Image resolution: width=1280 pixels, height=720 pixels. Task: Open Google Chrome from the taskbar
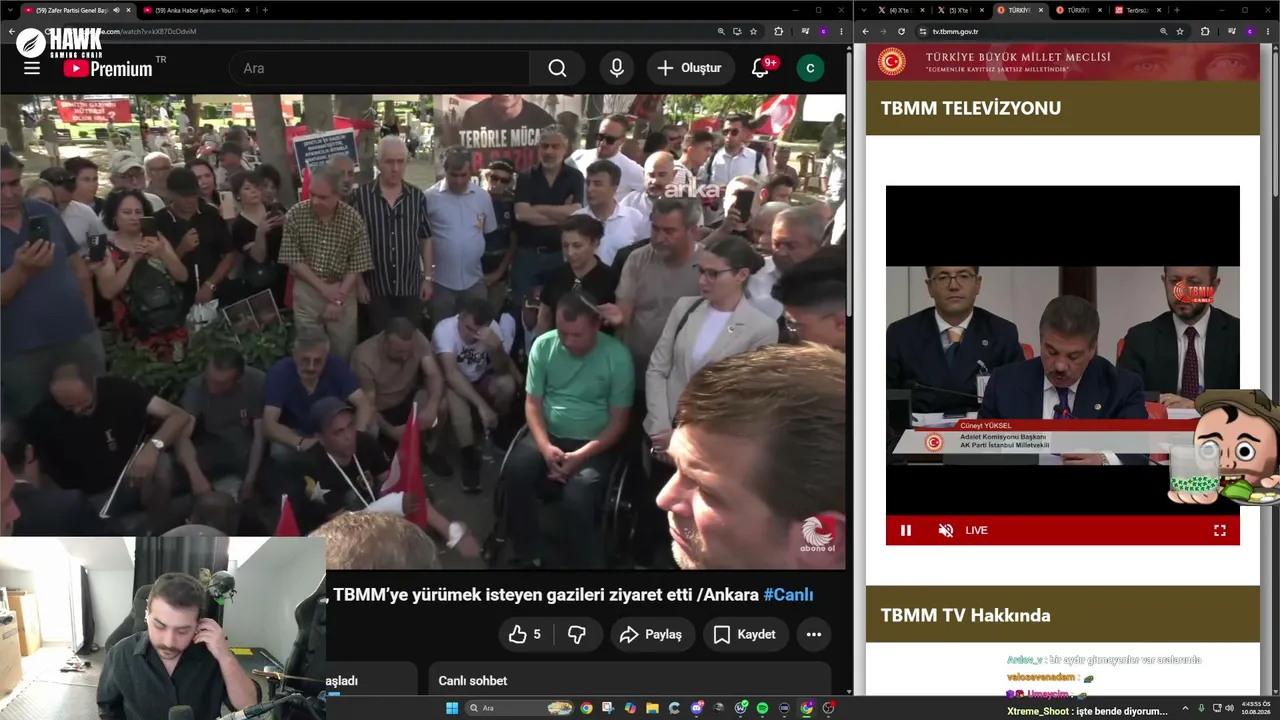pyautogui.click(x=586, y=708)
